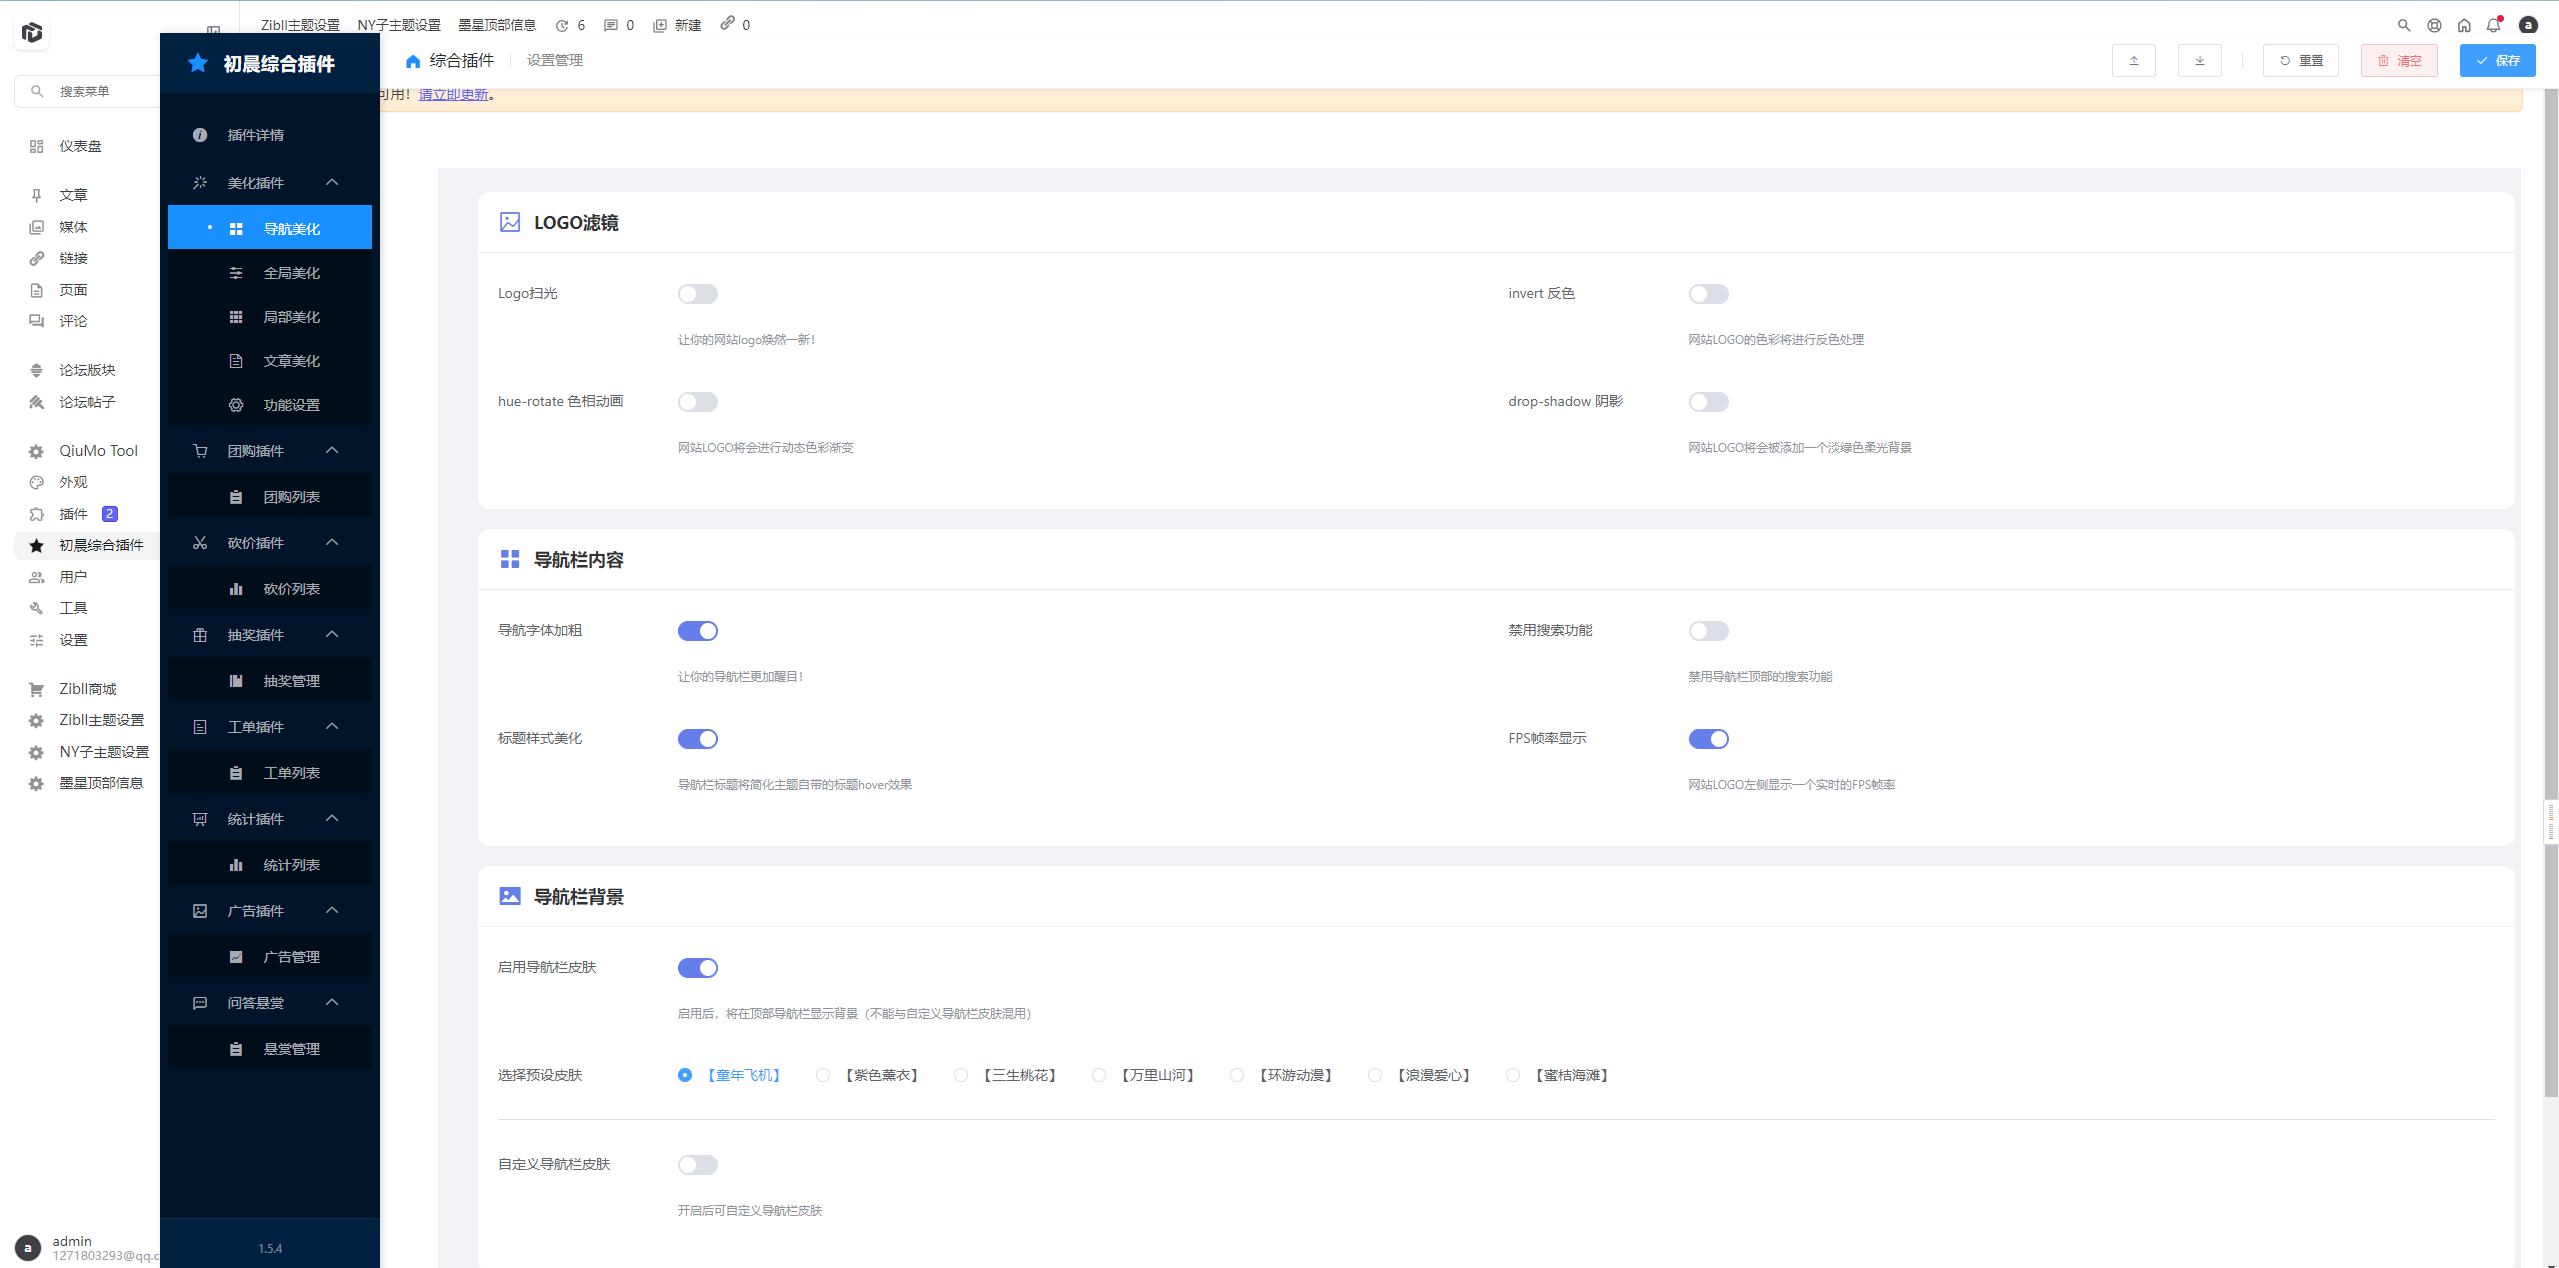Screen dimensions: 2559x1268
Task: Select the 【紫色薰衣】 preset skin radio
Action: (x=823, y=1075)
